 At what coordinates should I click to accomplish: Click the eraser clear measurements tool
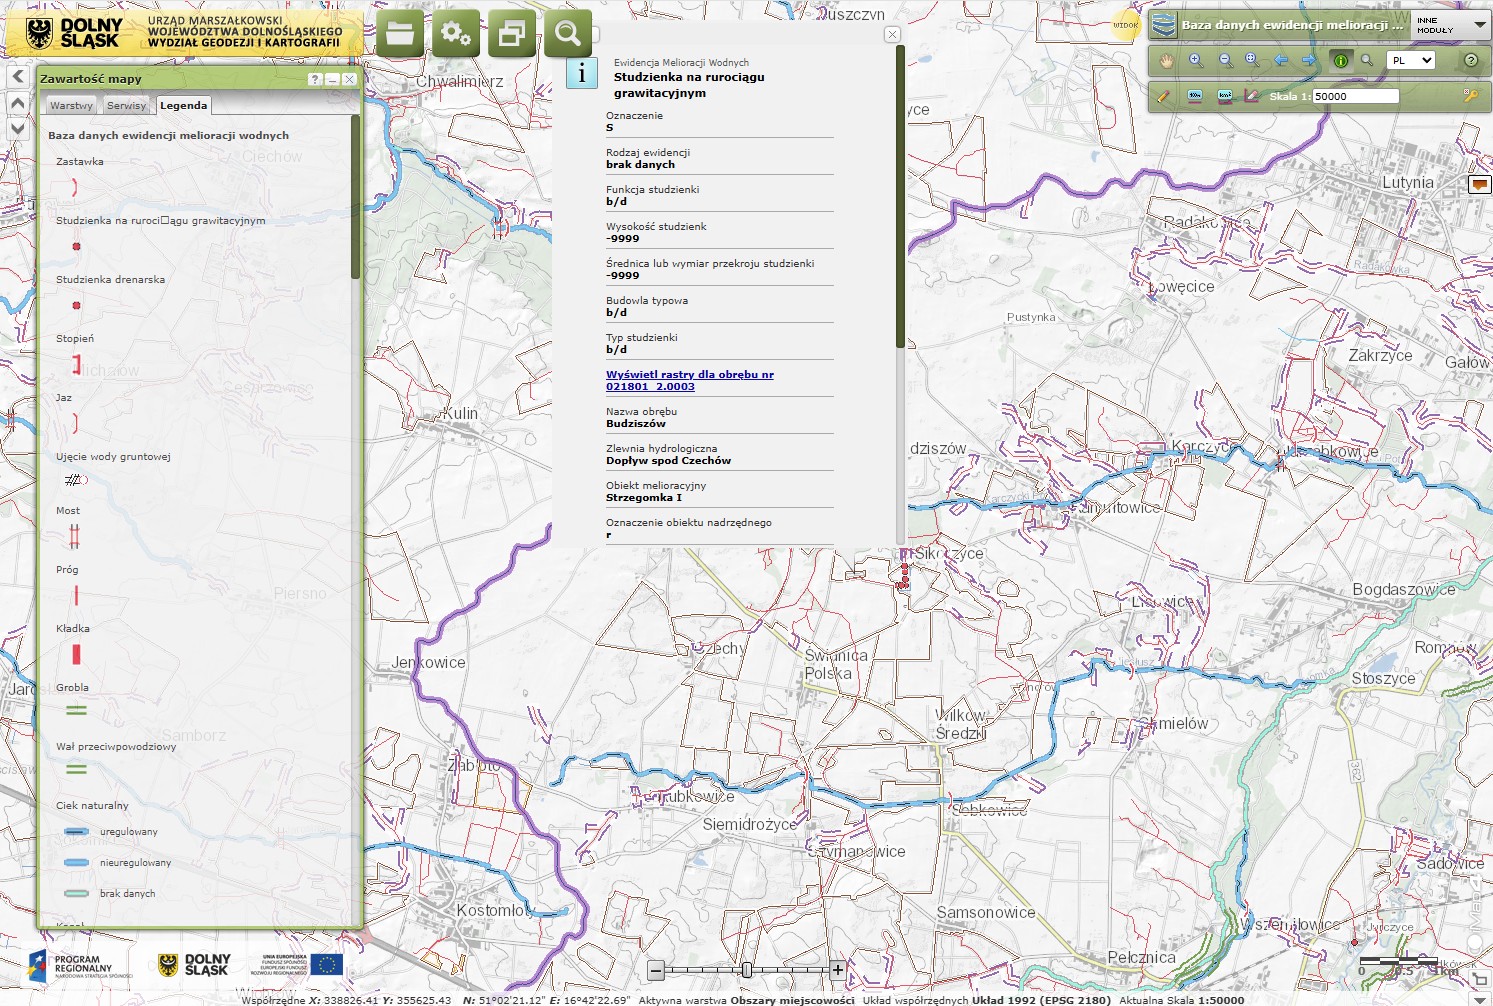pos(1251,96)
